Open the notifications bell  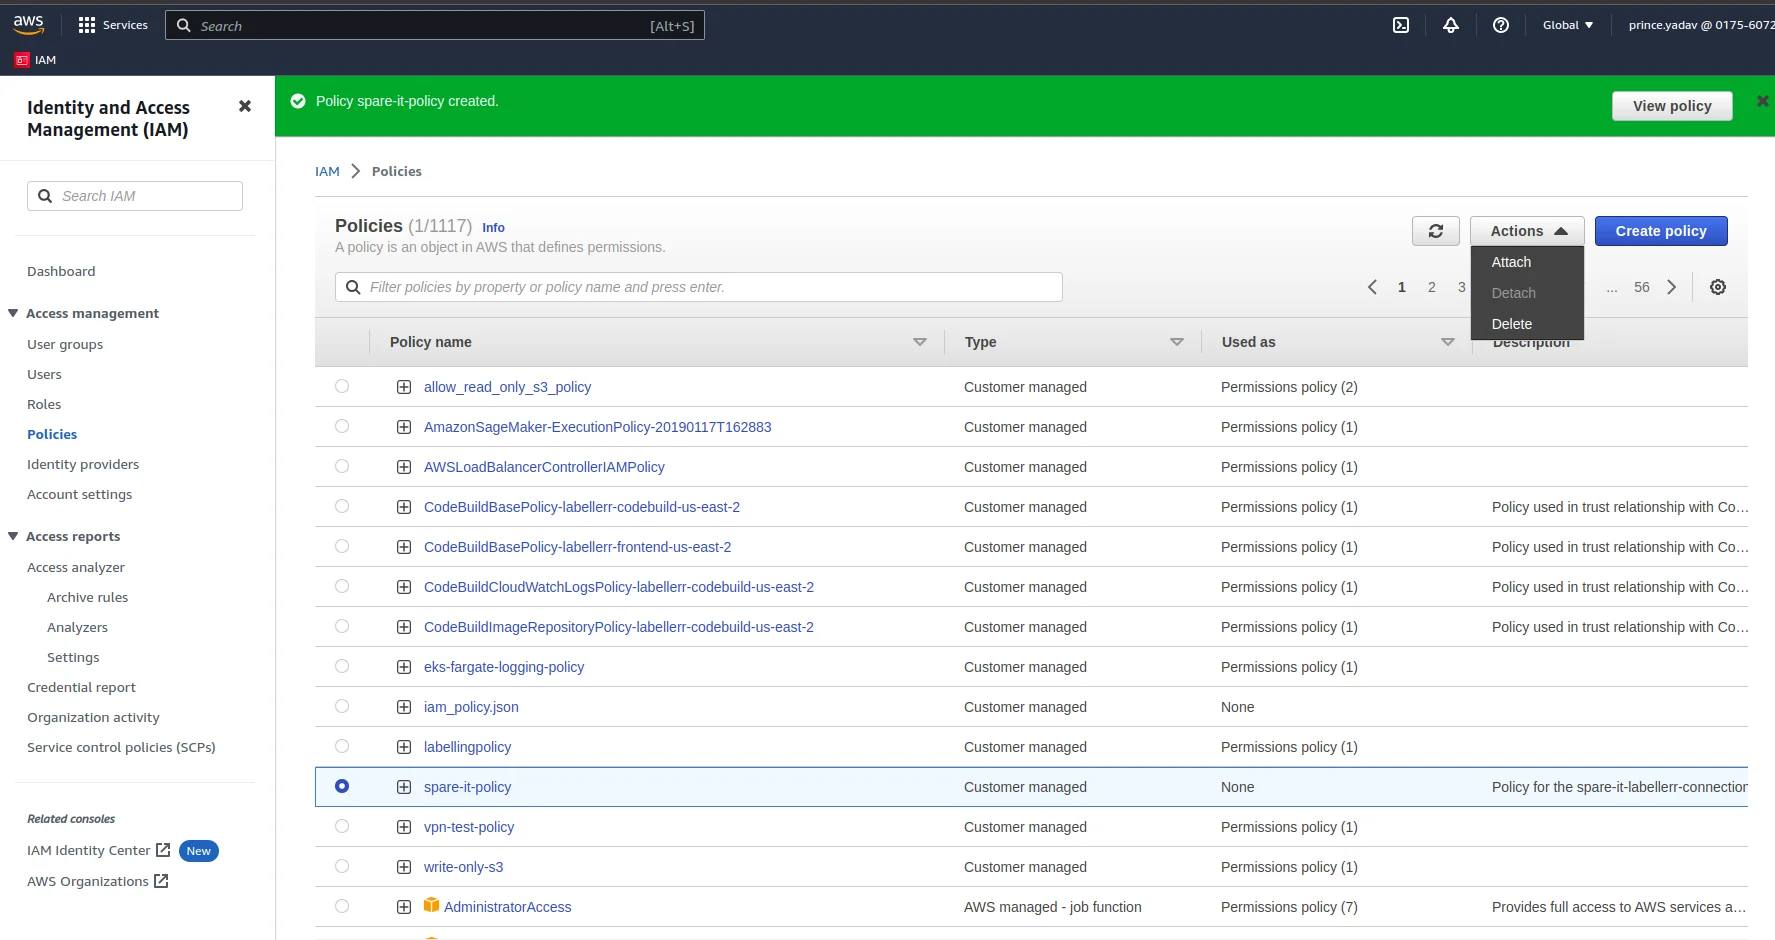[1451, 25]
